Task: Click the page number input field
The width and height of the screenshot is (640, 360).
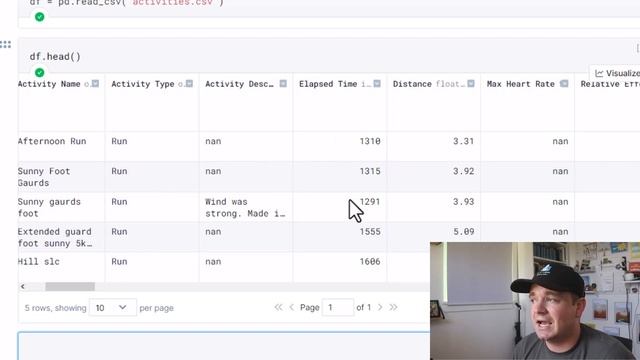Action: click(338, 307)
